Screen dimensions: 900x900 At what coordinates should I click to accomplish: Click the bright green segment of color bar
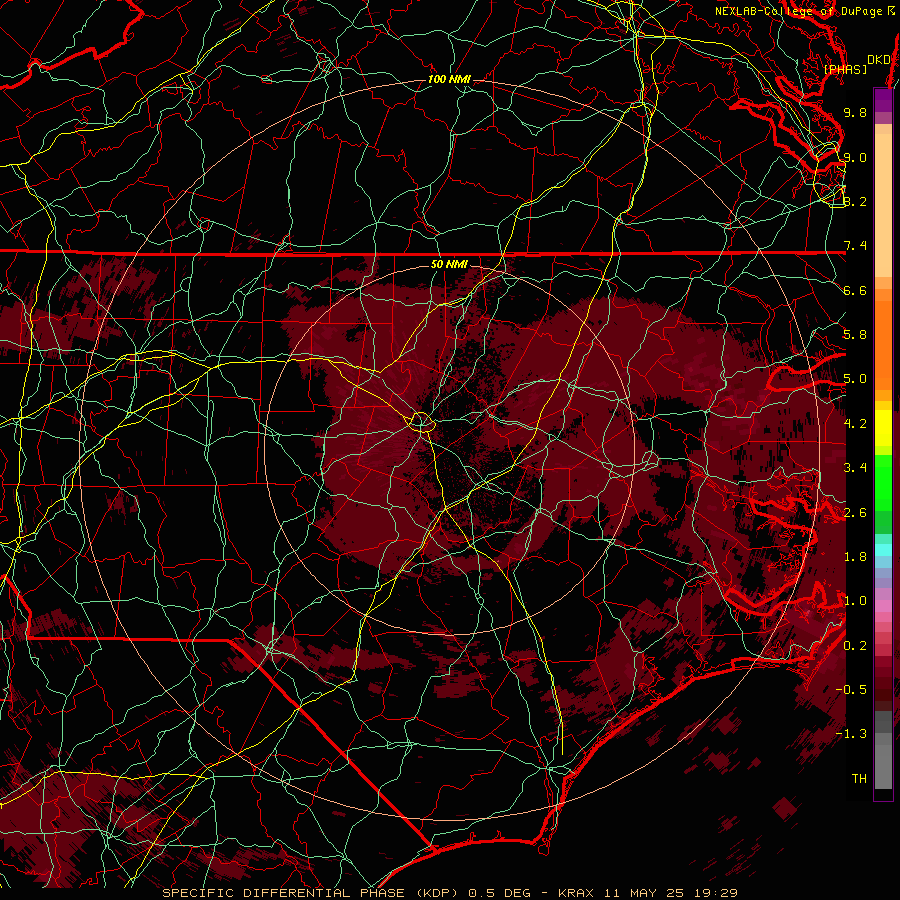883,482
